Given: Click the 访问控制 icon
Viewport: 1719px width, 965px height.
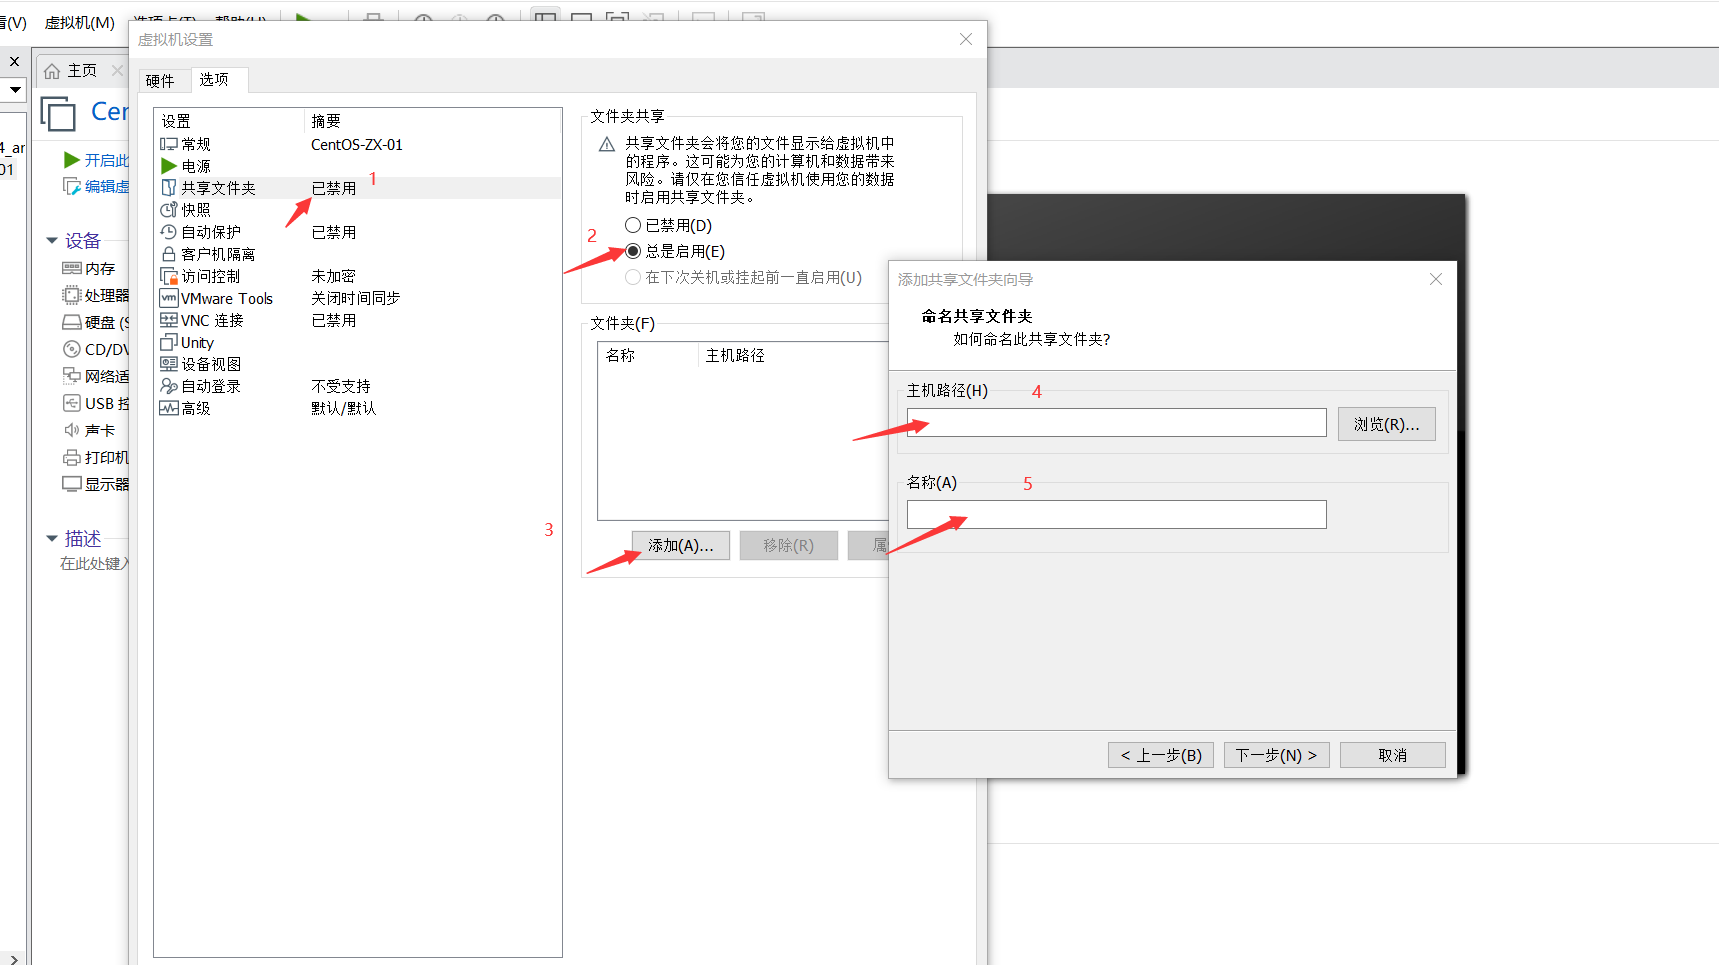Looking at the screenshot, I should click(169, 276).
